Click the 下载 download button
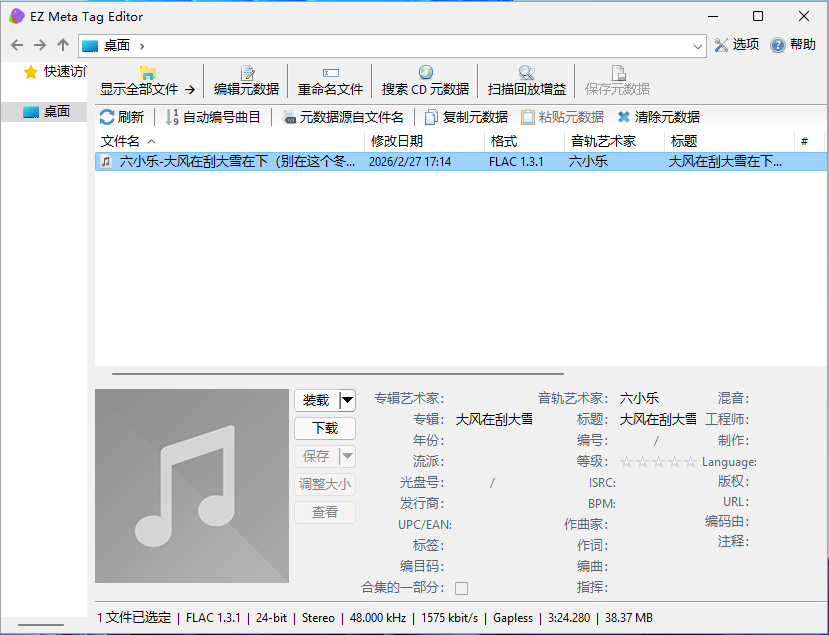Viewport: 829px width, 635px height. (323, 428)
